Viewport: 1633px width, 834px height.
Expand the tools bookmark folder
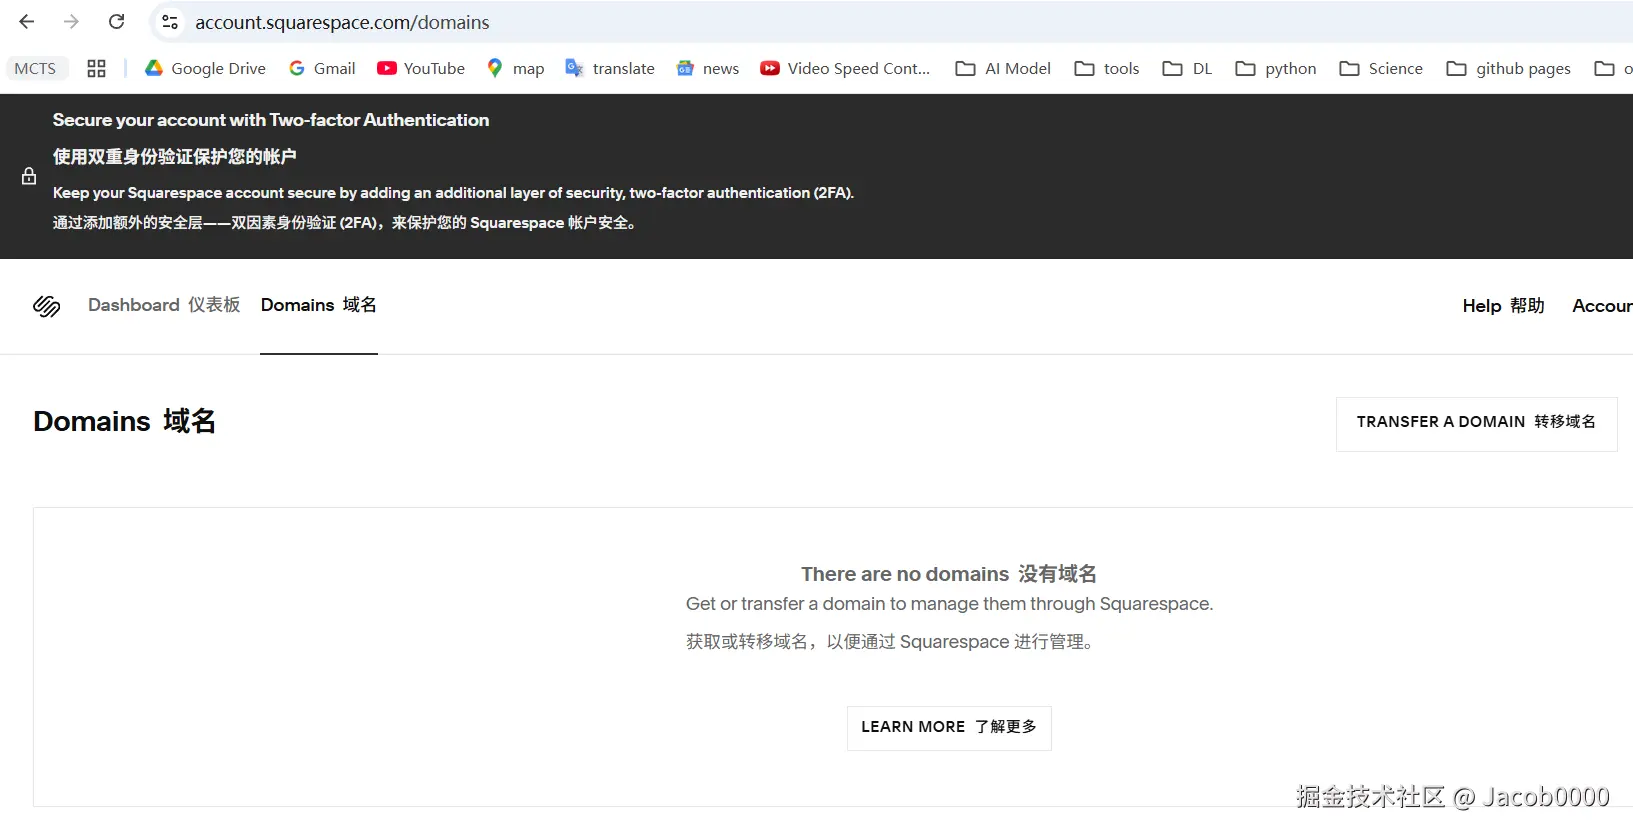pos(1107,68)
